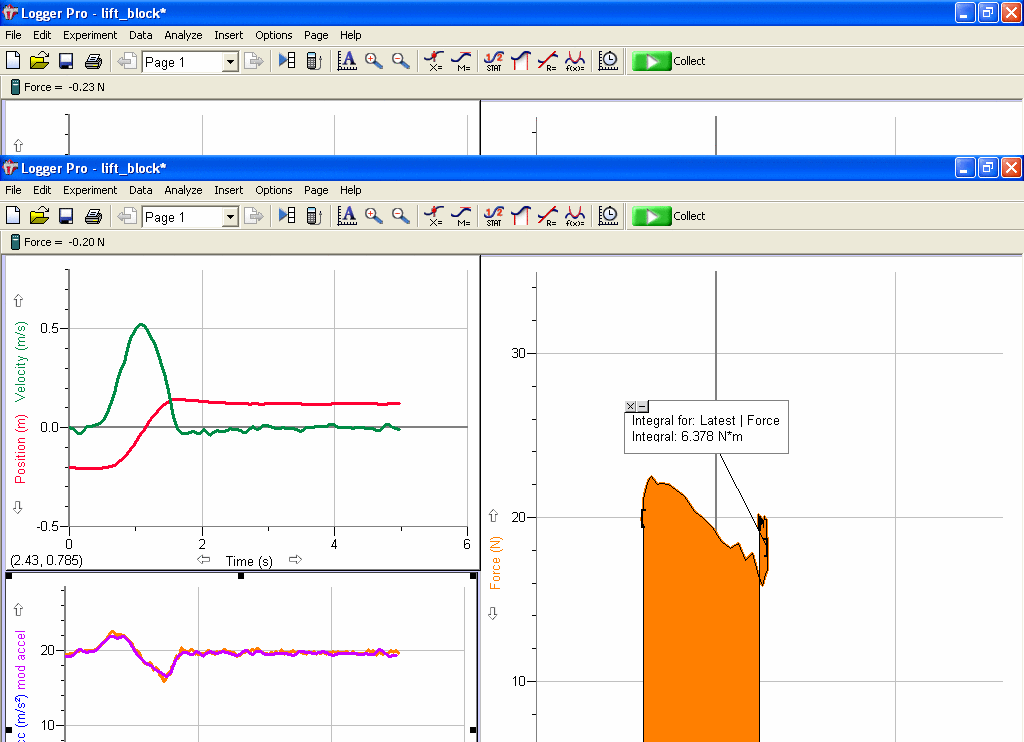
Task: Click Integral tool icon in lower window toolbar
Action: 520,216
